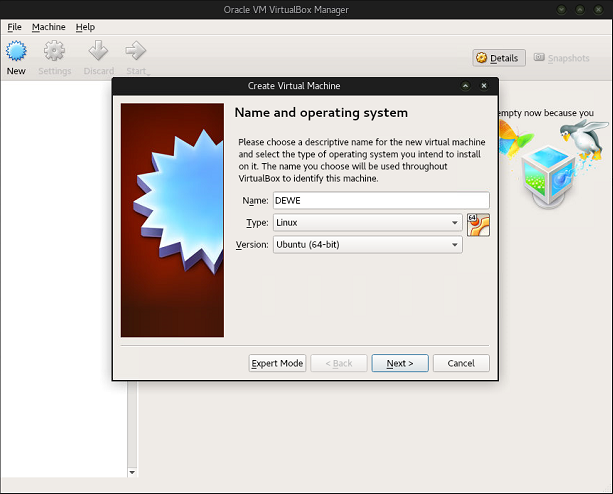The image size is (613, 494).
Task: Switch to the Snapshots view button
Action: tap(562, 58)
